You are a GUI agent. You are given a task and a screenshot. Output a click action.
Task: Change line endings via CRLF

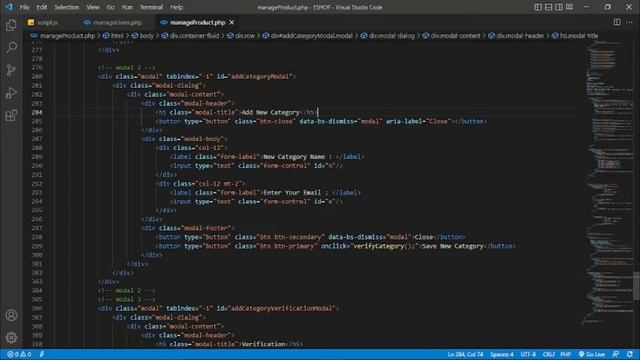pyautogui.click(x=549, y=354)
